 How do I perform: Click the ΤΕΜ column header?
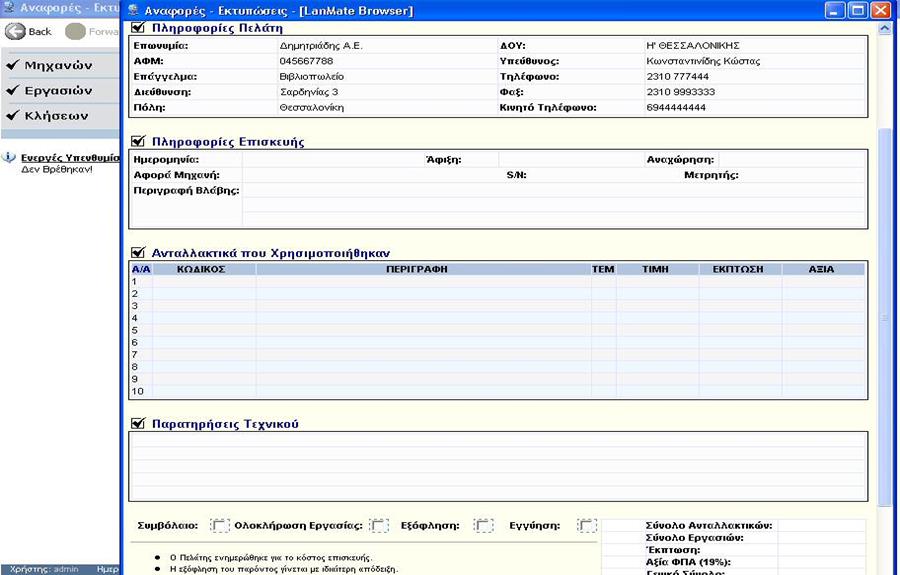603,269
